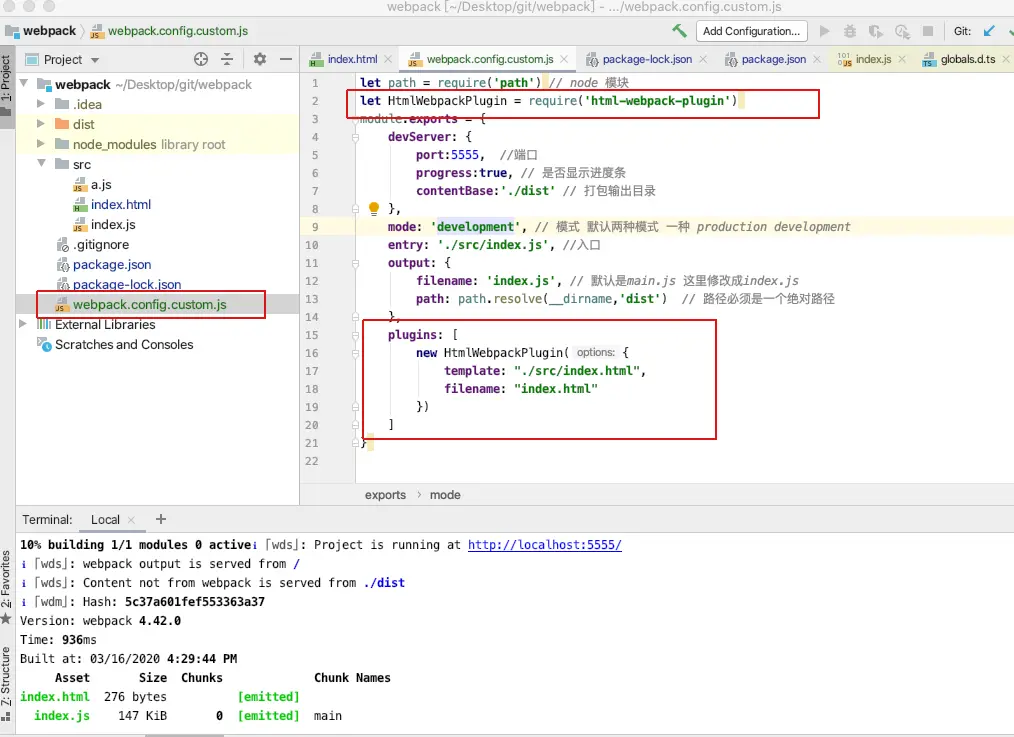1014x737 pixels.
Task: Close the index.js editor tab
Action: pos(902,59)
